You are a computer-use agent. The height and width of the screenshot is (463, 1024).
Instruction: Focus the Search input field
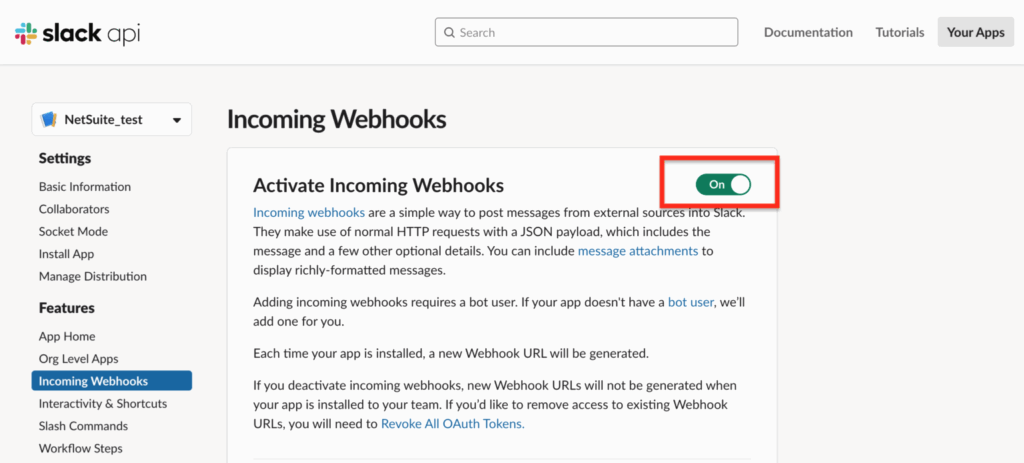(586, 32)
